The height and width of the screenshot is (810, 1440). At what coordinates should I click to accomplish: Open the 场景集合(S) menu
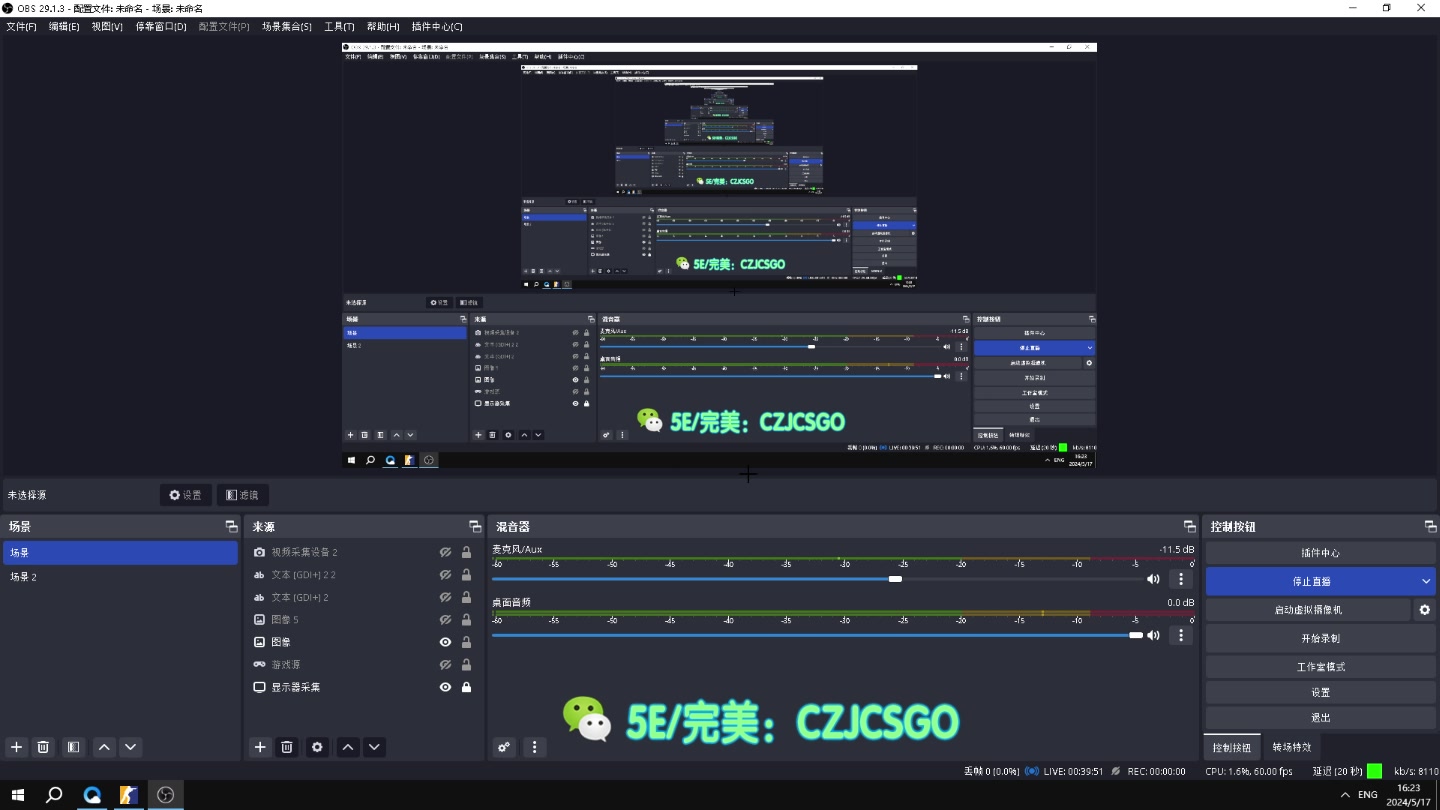point(287,27)
